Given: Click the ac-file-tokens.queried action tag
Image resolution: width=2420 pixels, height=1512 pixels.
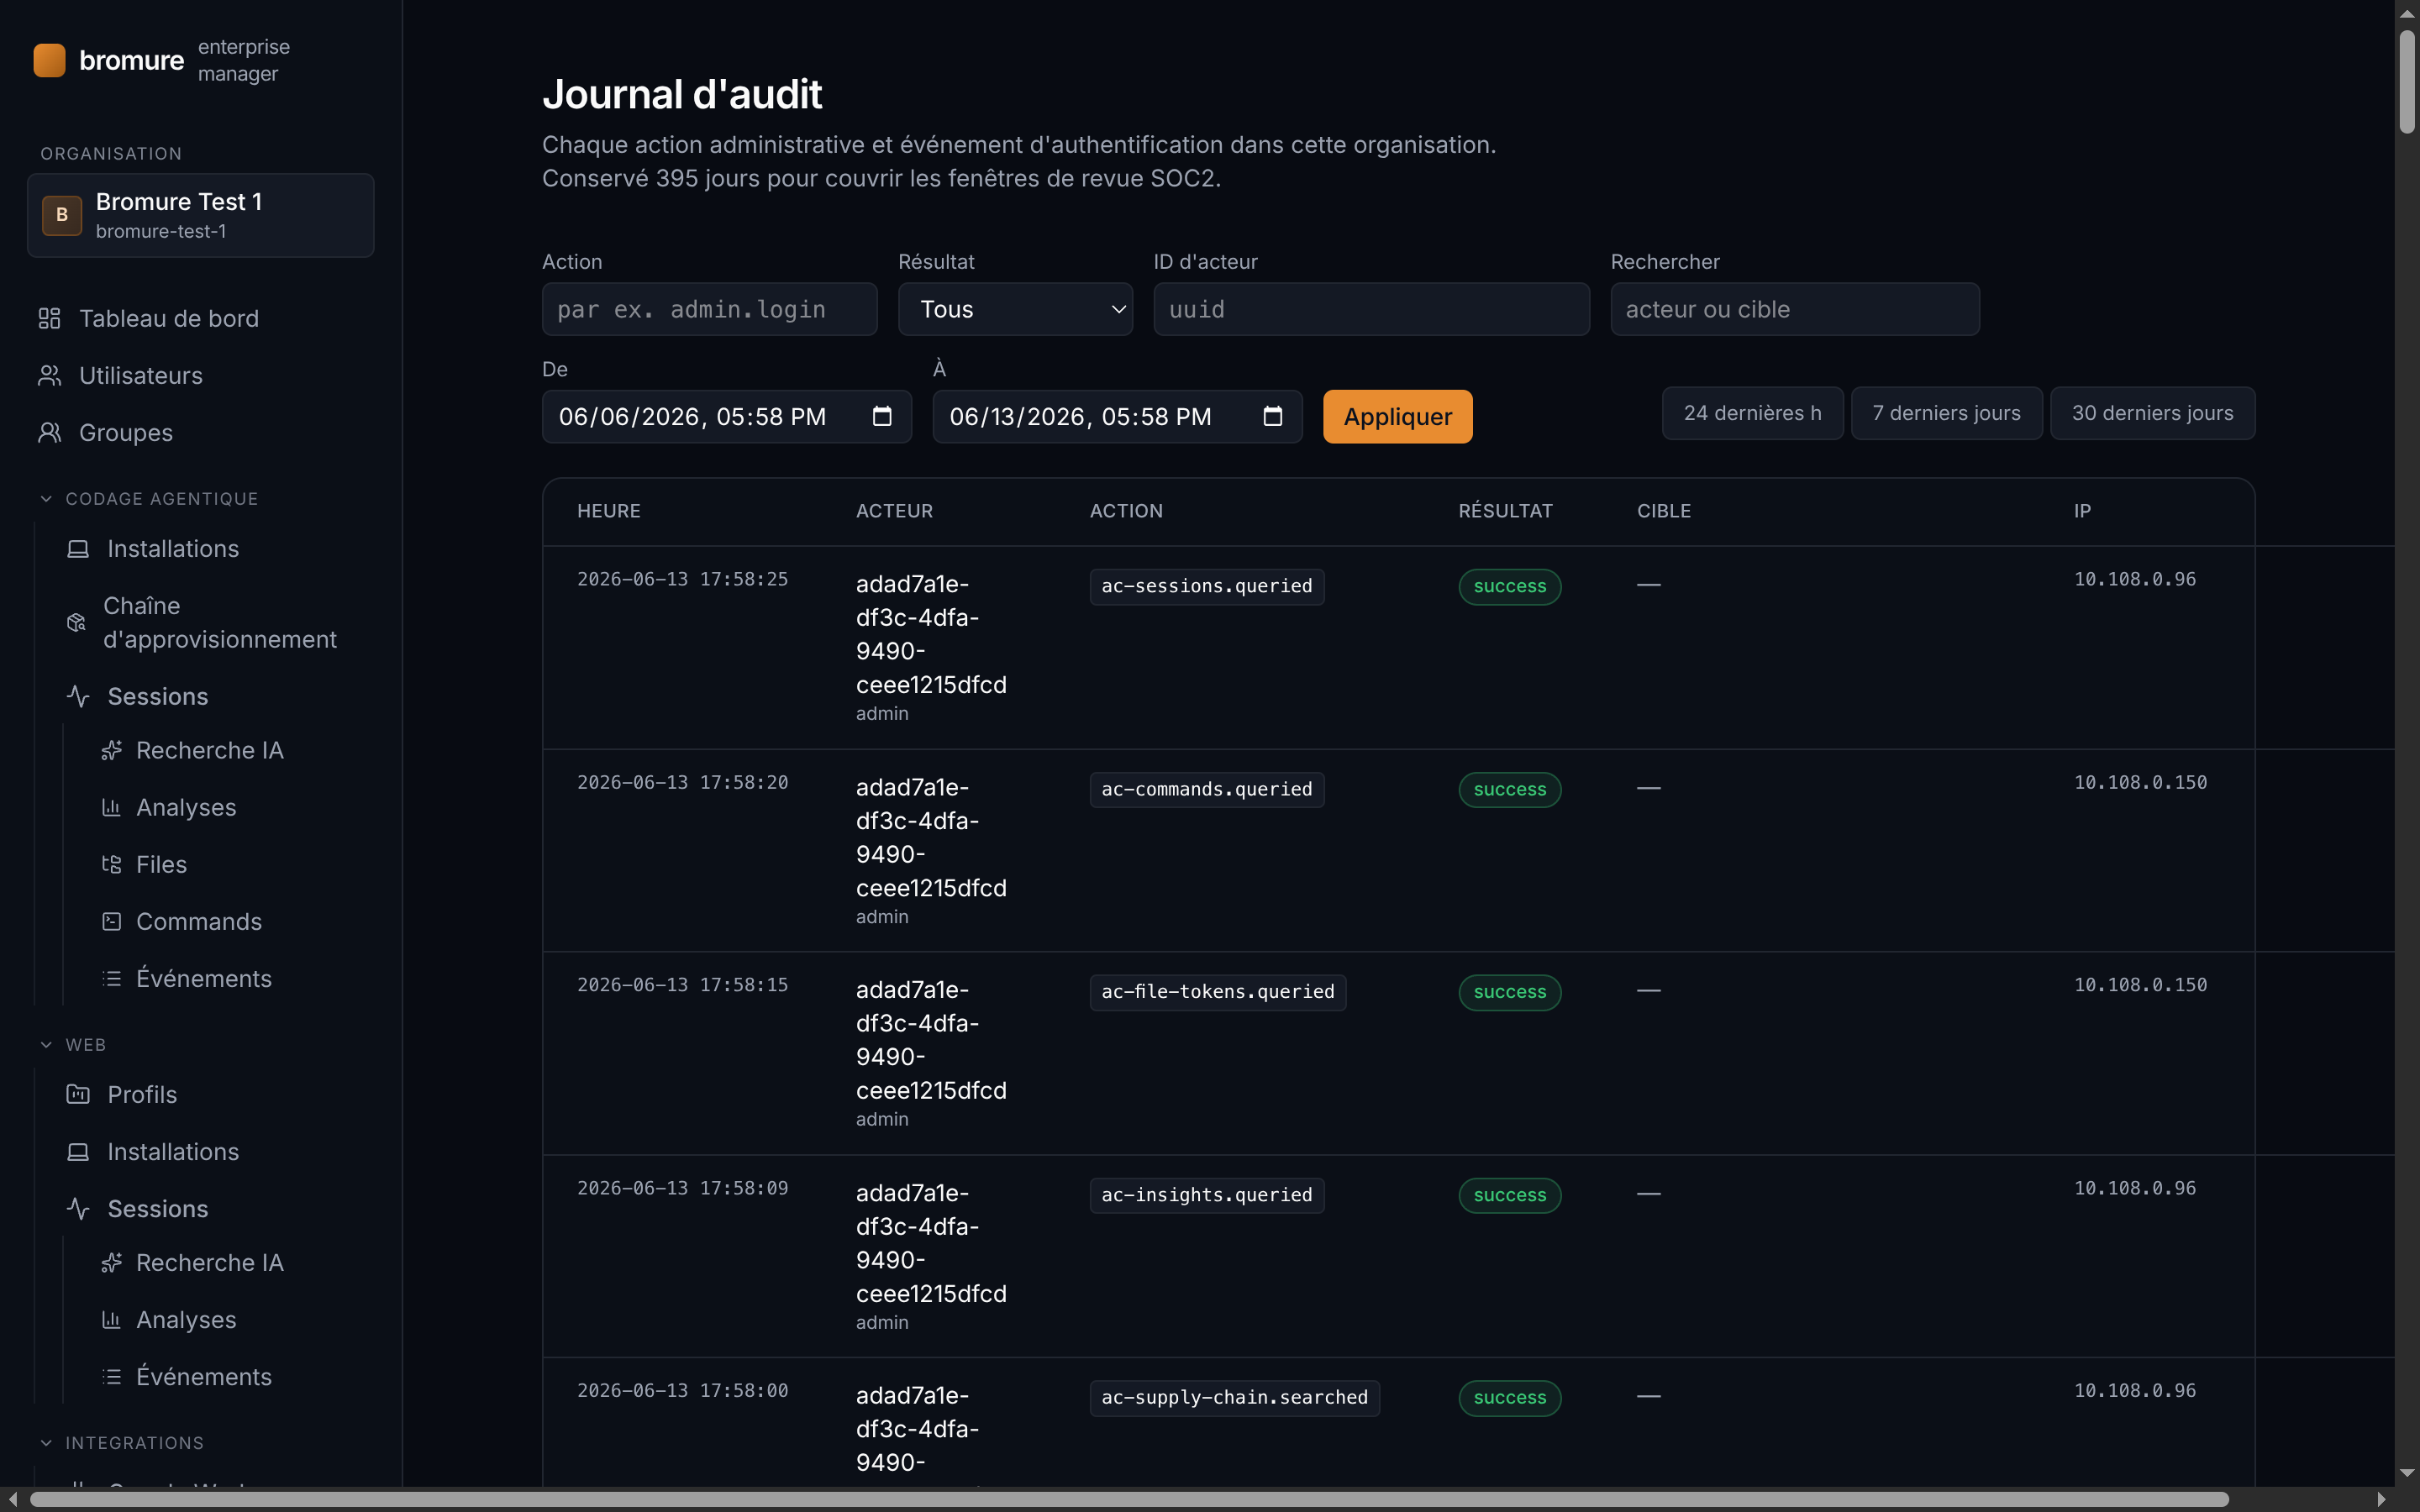Looking at the screenshot, I should click(1217, 992).
